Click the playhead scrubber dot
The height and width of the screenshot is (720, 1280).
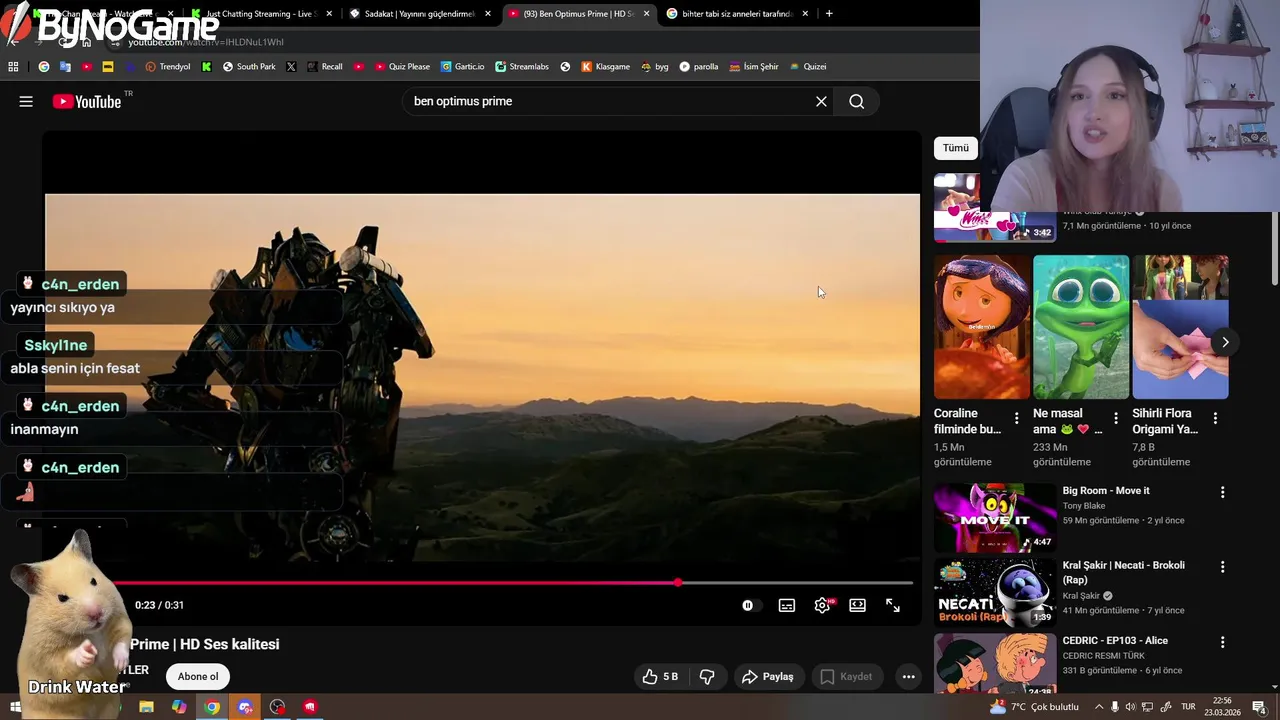(x=678, y=582)
